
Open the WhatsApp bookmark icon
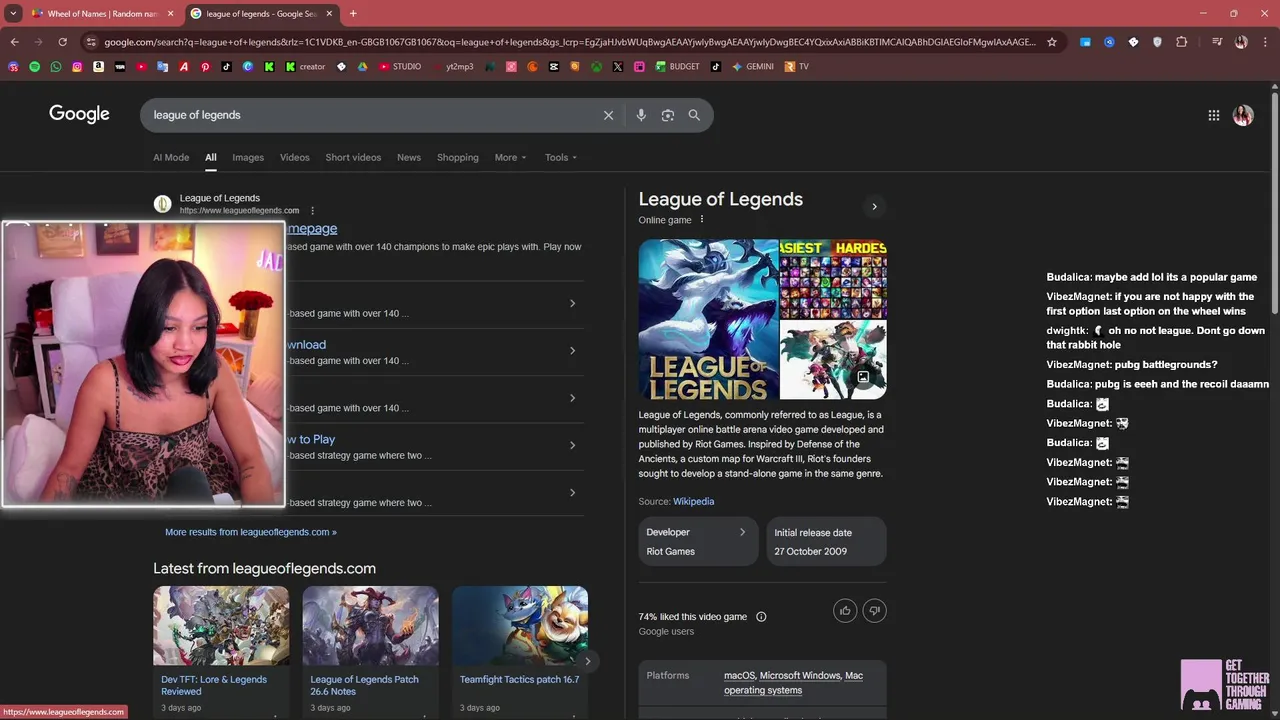click(56, 67)
